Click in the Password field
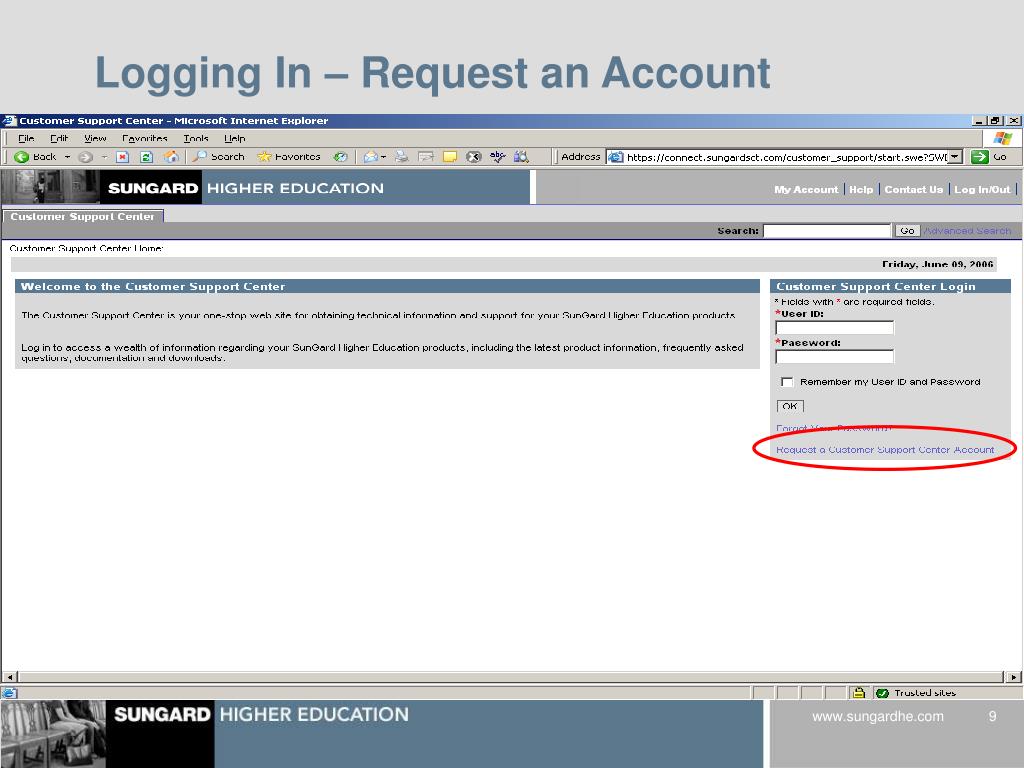The height and width of the screenshot is (768, 1024). (834, 357)
